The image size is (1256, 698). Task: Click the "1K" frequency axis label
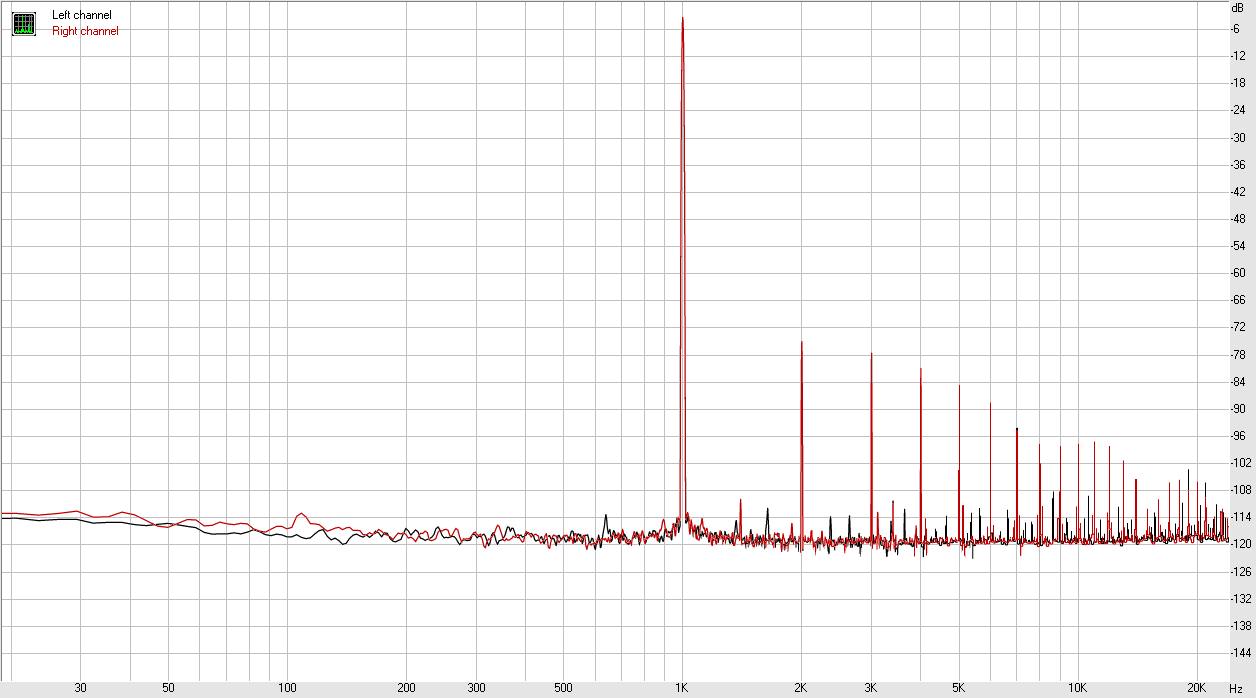click(682, 688)
